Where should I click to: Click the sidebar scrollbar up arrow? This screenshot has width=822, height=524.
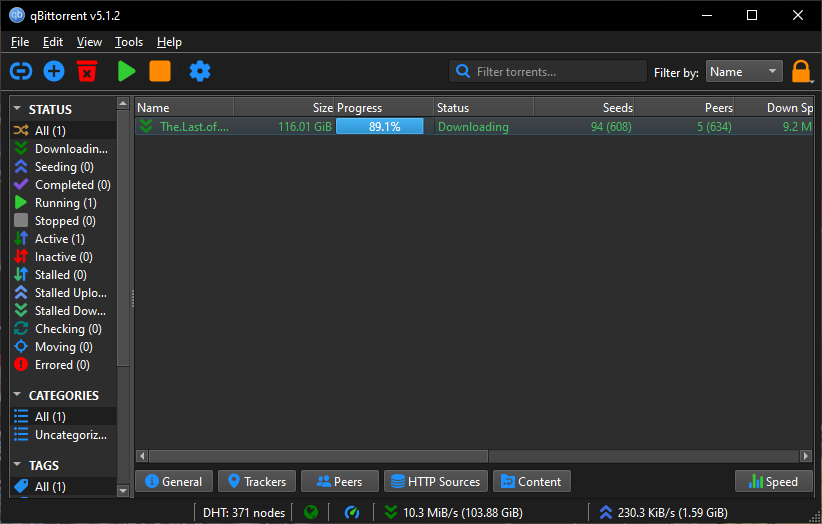point(123,103)
